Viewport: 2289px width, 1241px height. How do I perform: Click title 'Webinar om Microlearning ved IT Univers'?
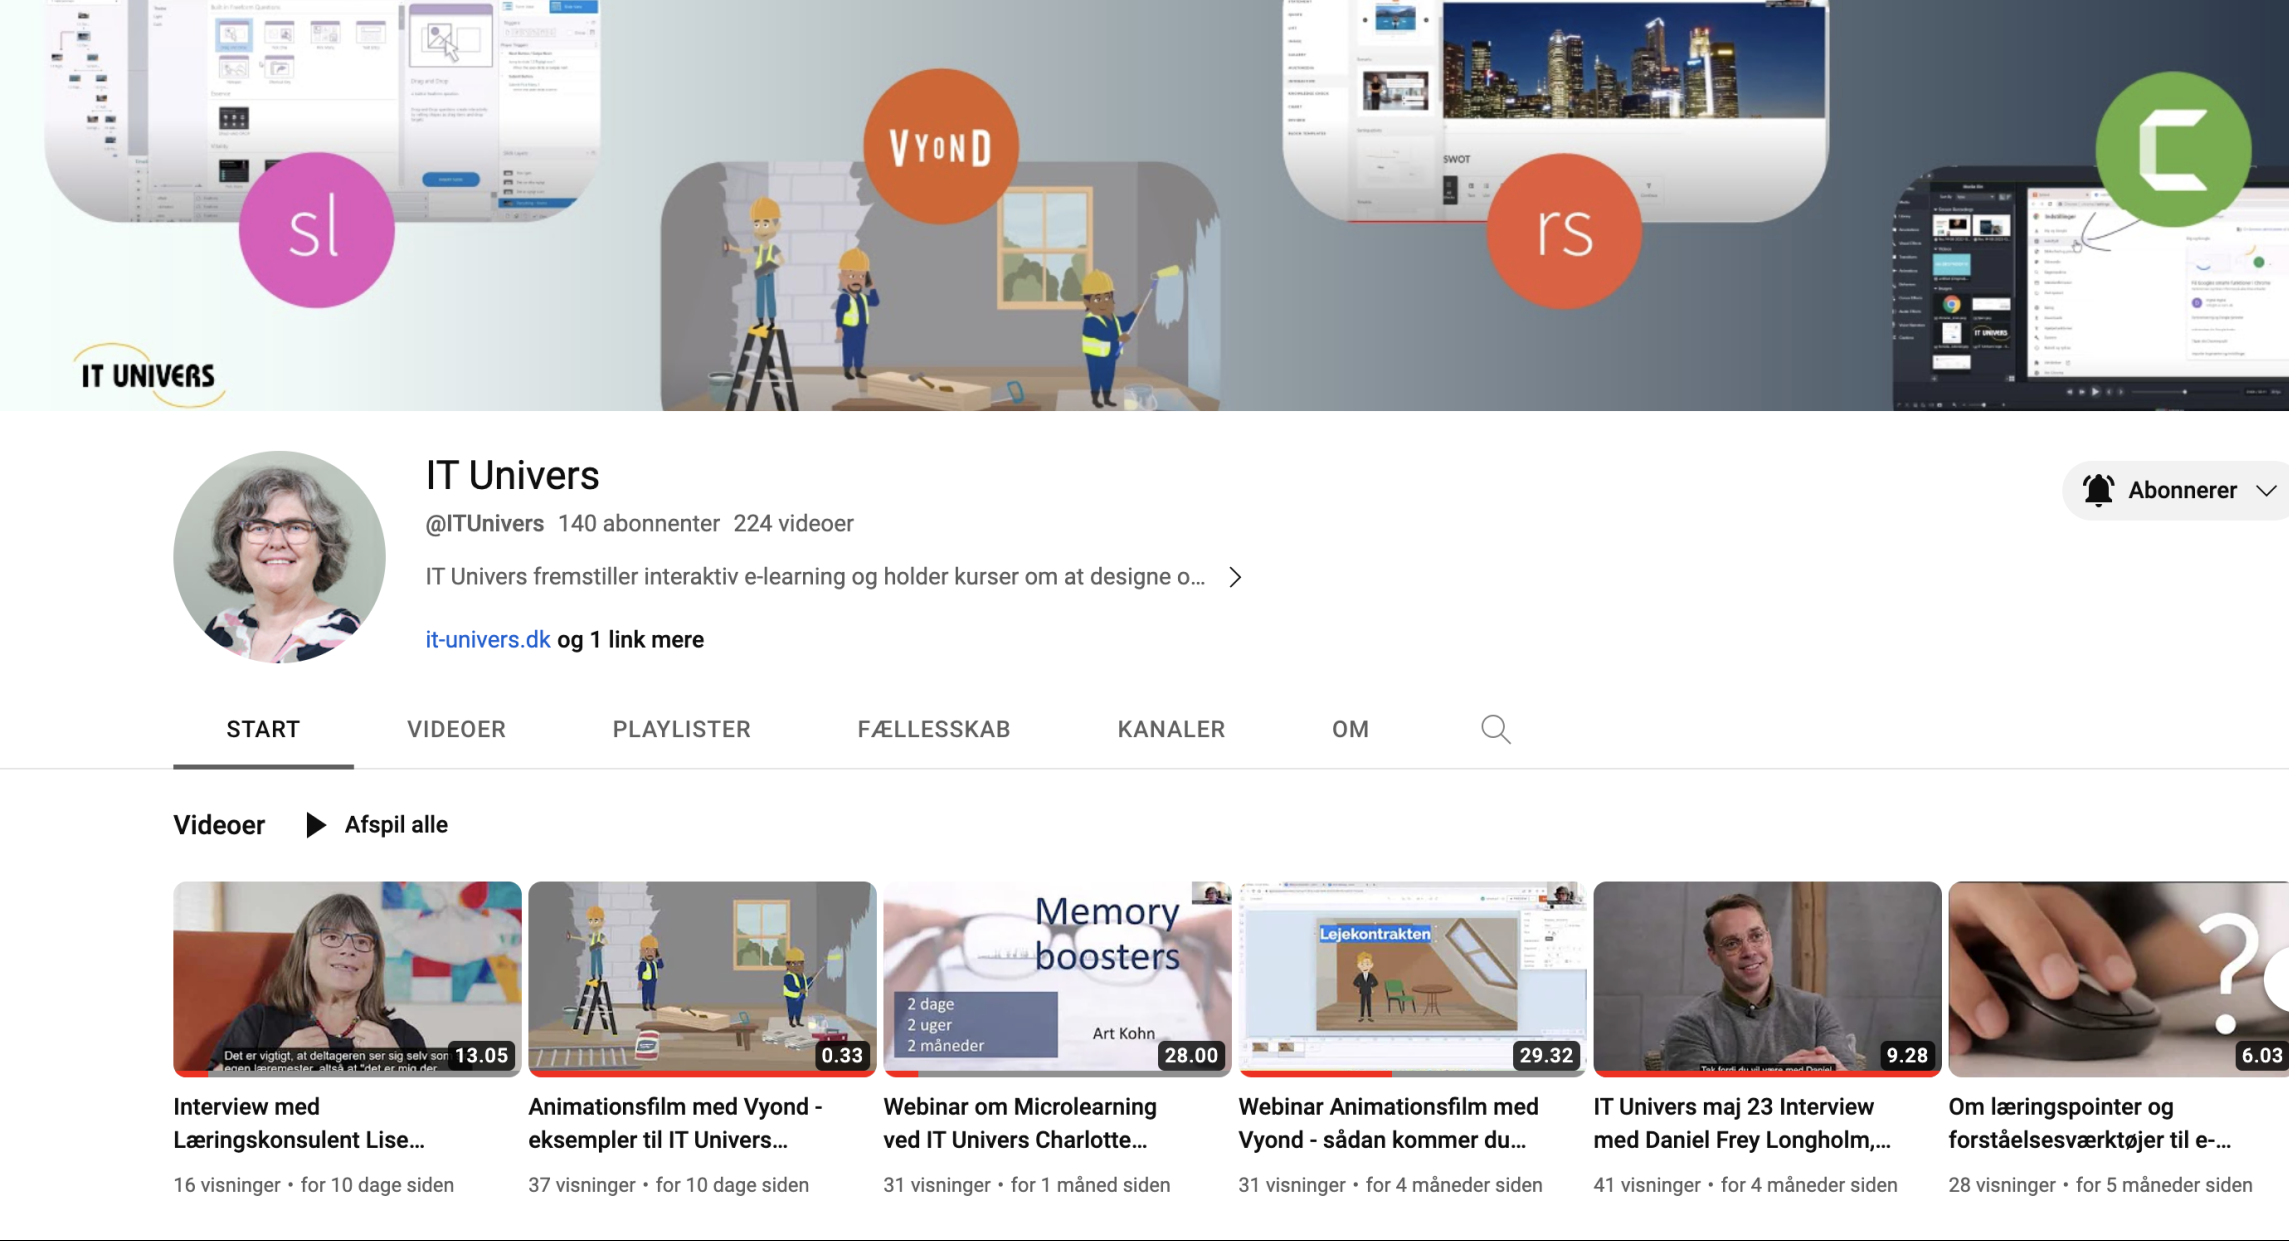(x=1020, y=1123)
